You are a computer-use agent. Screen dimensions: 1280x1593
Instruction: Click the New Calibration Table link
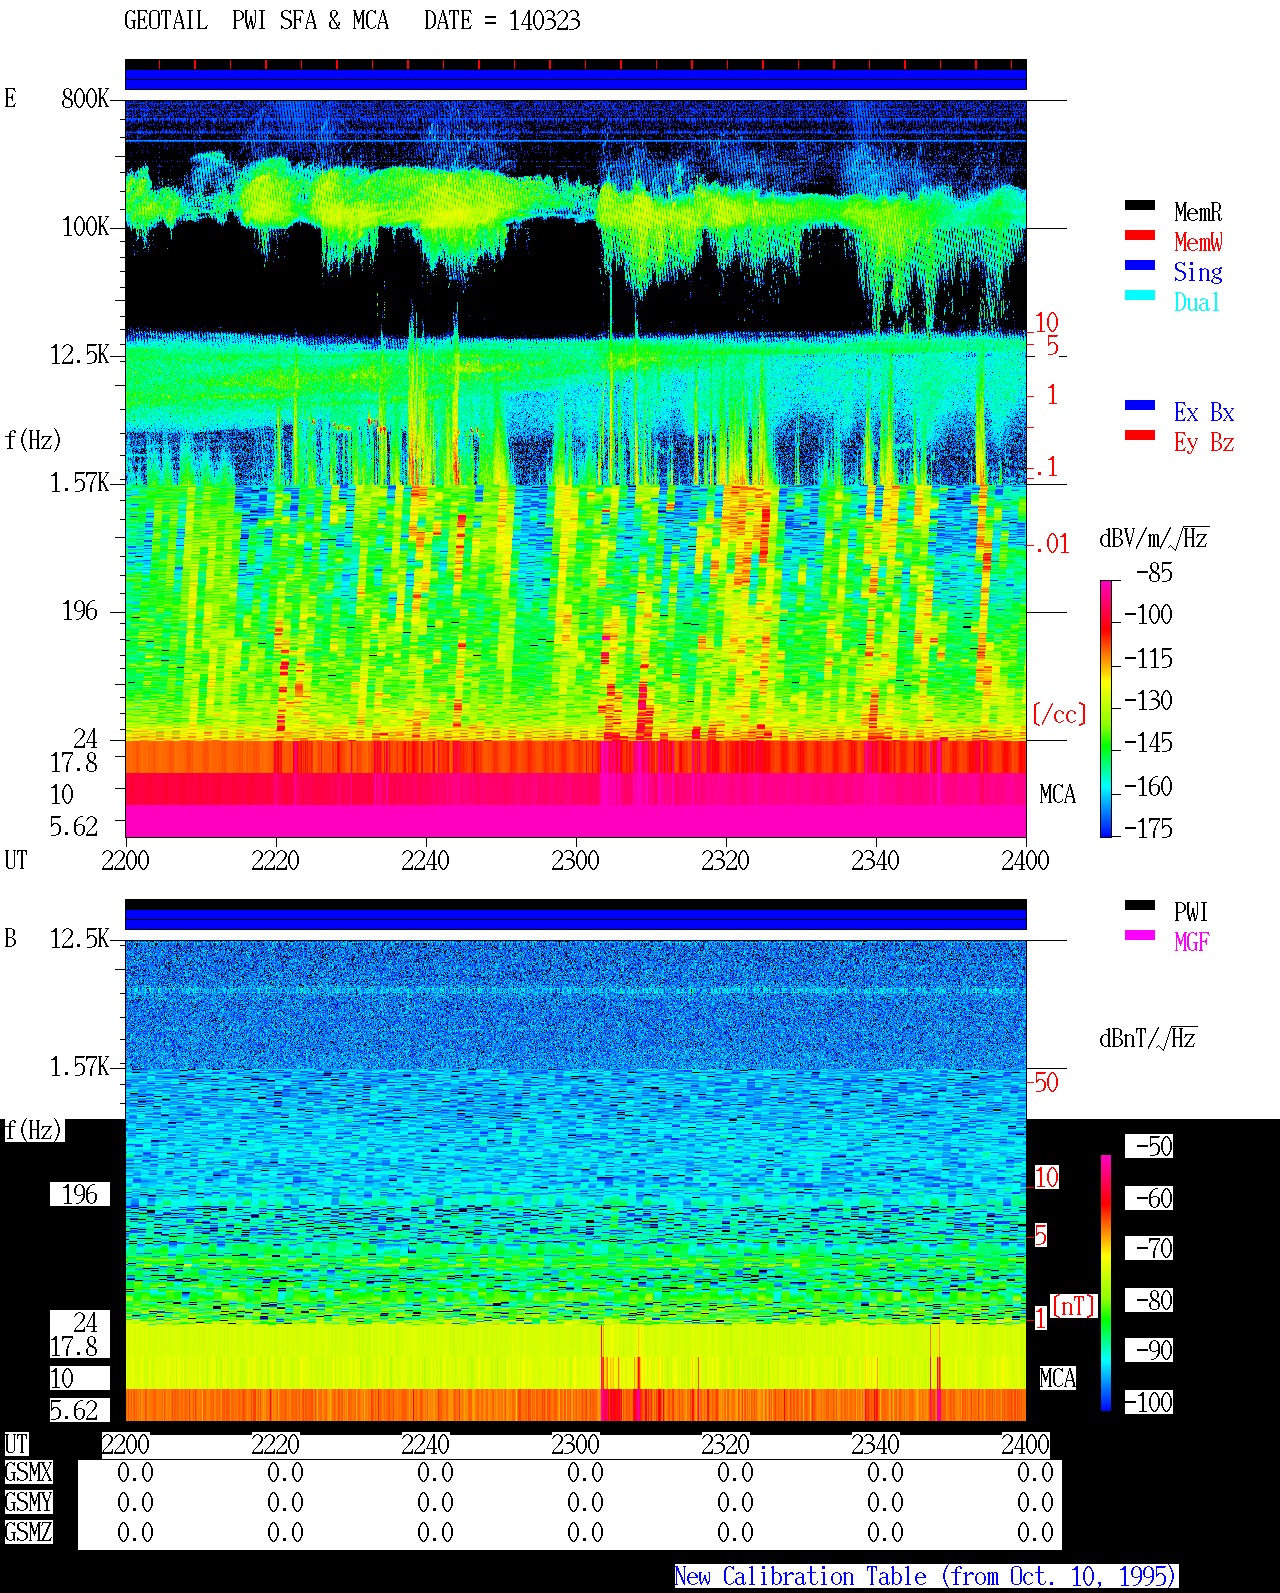tap(925, 1577)
